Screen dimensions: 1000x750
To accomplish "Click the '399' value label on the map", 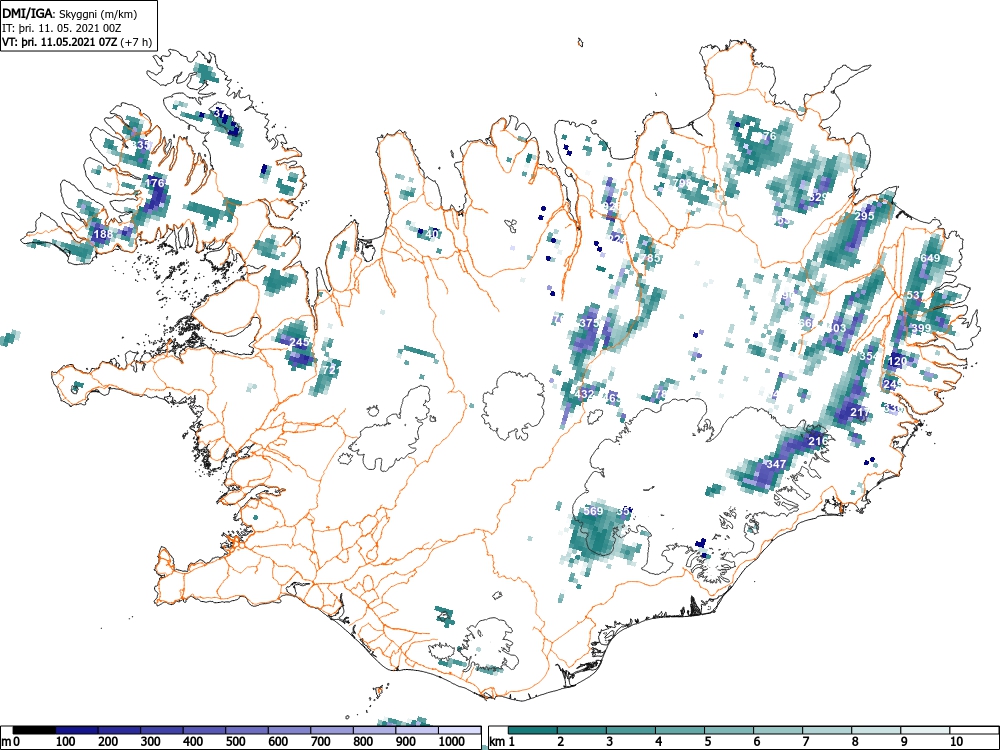I will [921, 328].
